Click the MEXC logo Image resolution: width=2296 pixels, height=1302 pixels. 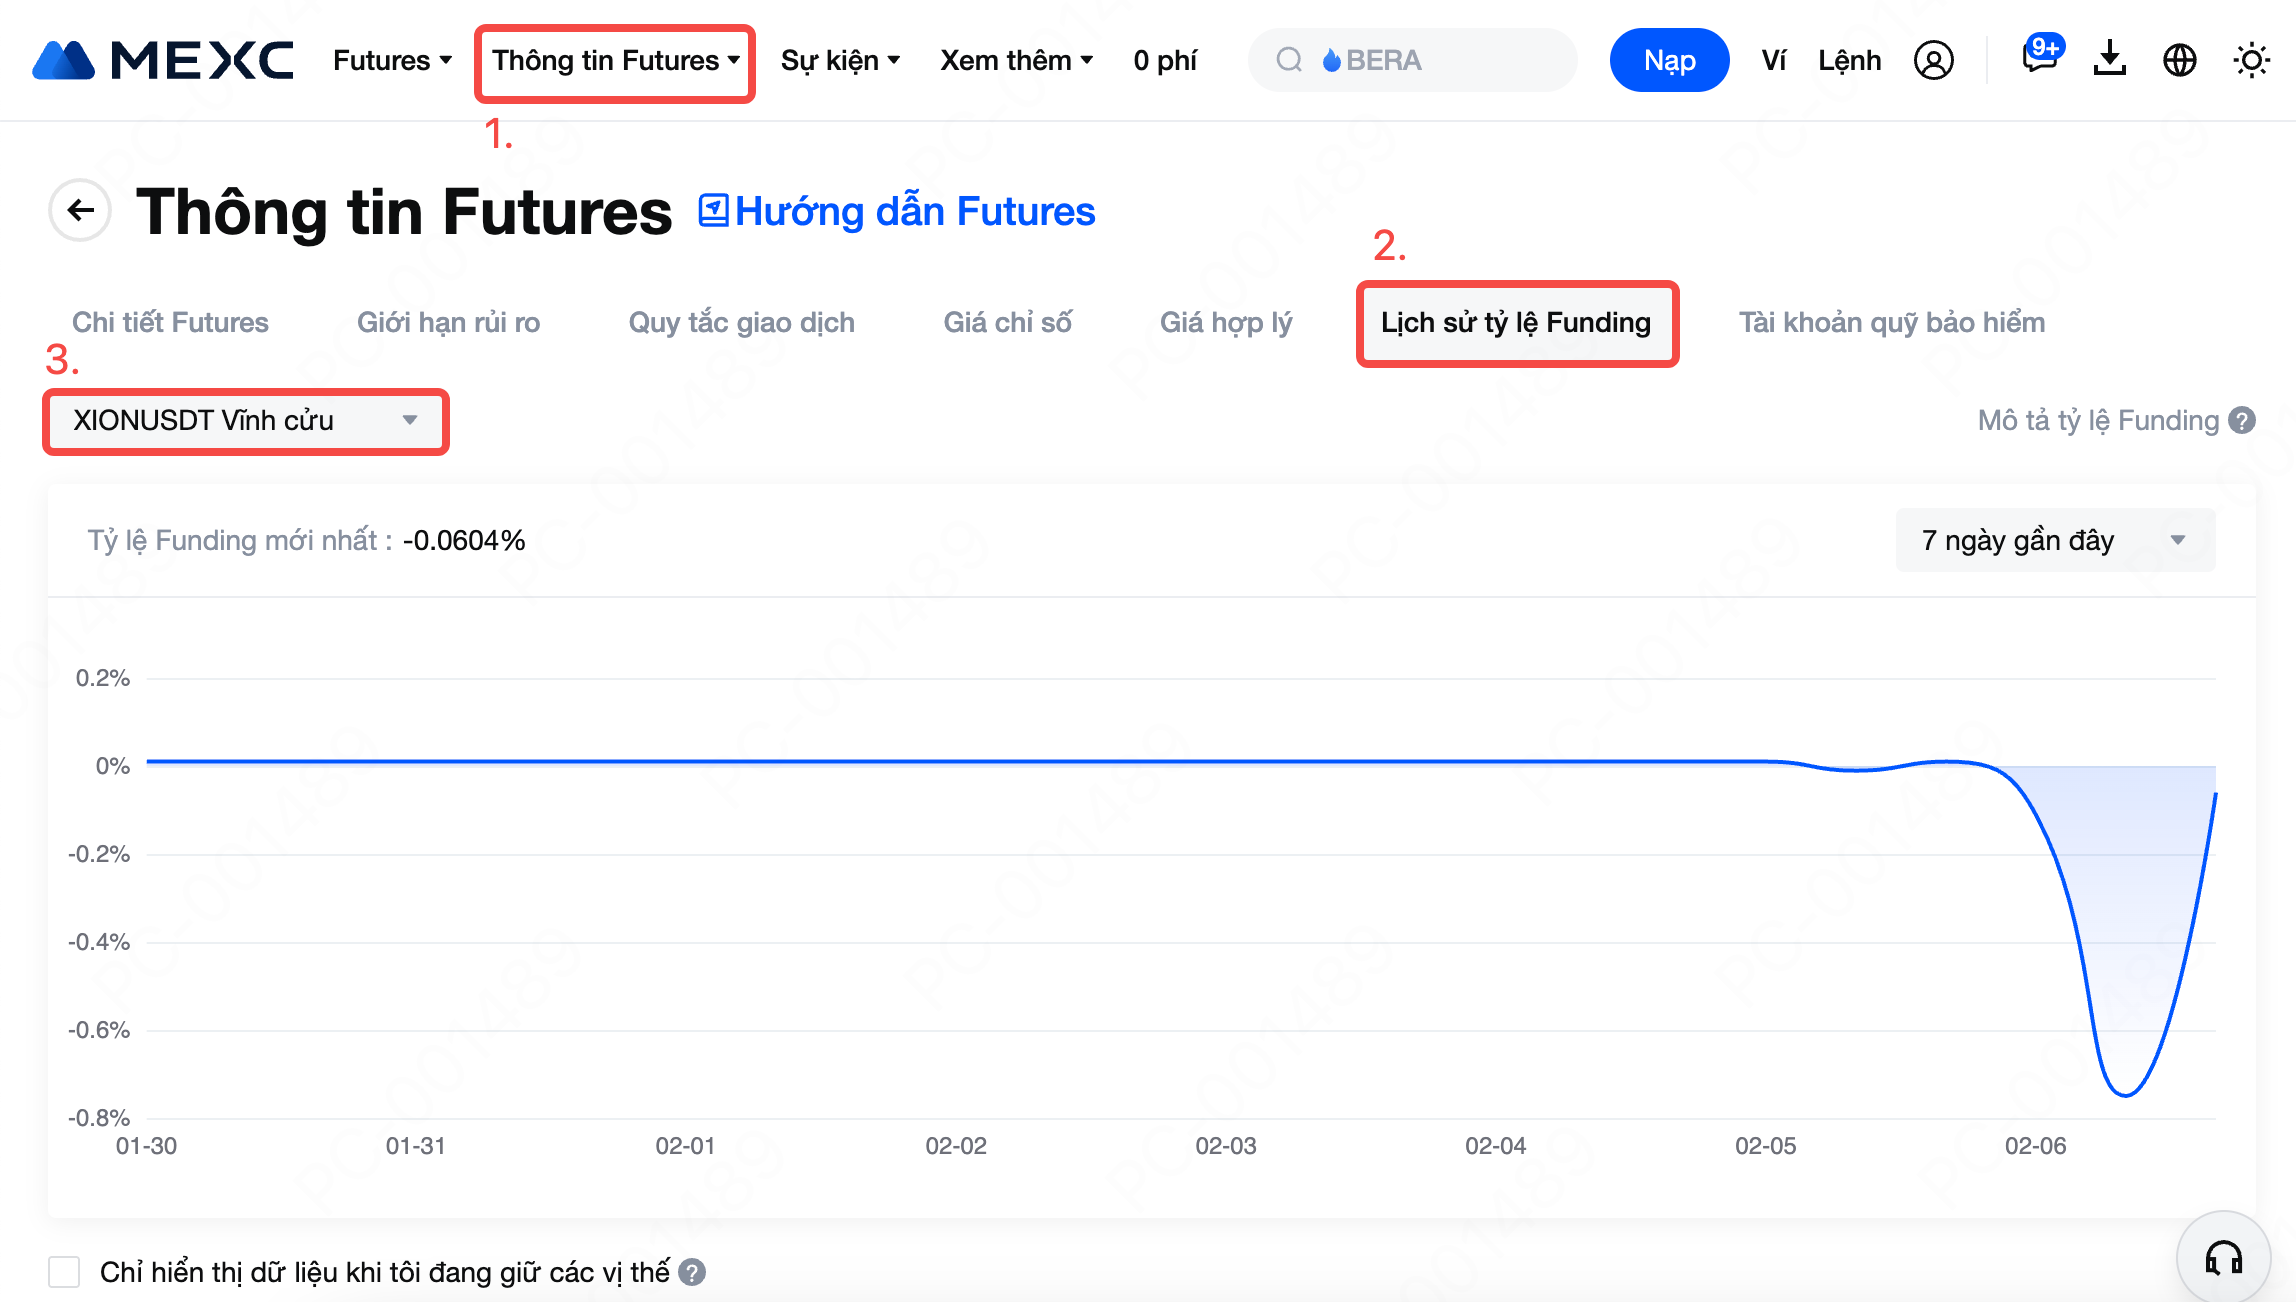[163, 60]
